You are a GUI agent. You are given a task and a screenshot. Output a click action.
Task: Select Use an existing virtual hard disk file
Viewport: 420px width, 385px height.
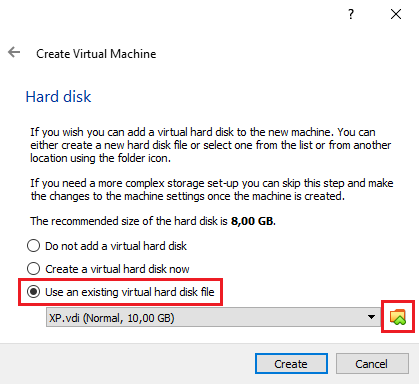[120, 292]
